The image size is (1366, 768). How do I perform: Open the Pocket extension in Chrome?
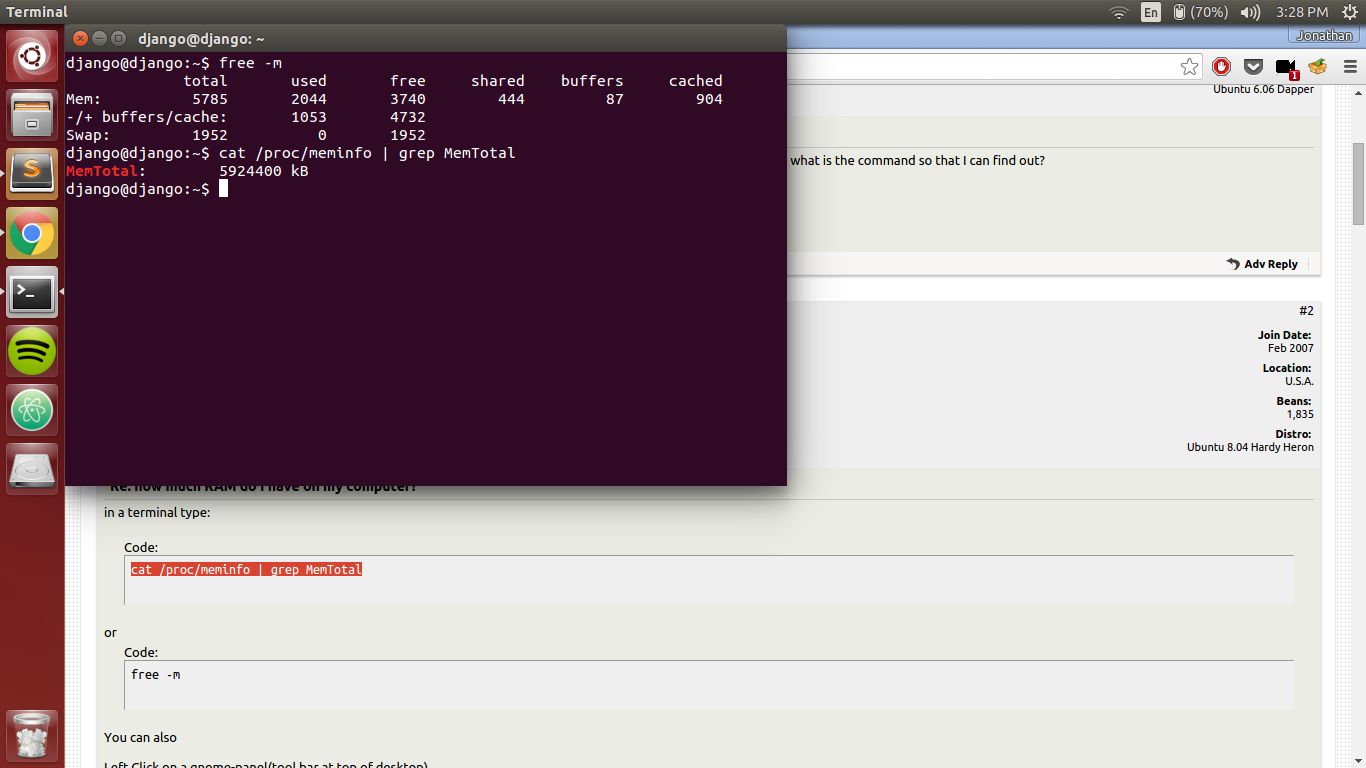[x=1253, y=67]
